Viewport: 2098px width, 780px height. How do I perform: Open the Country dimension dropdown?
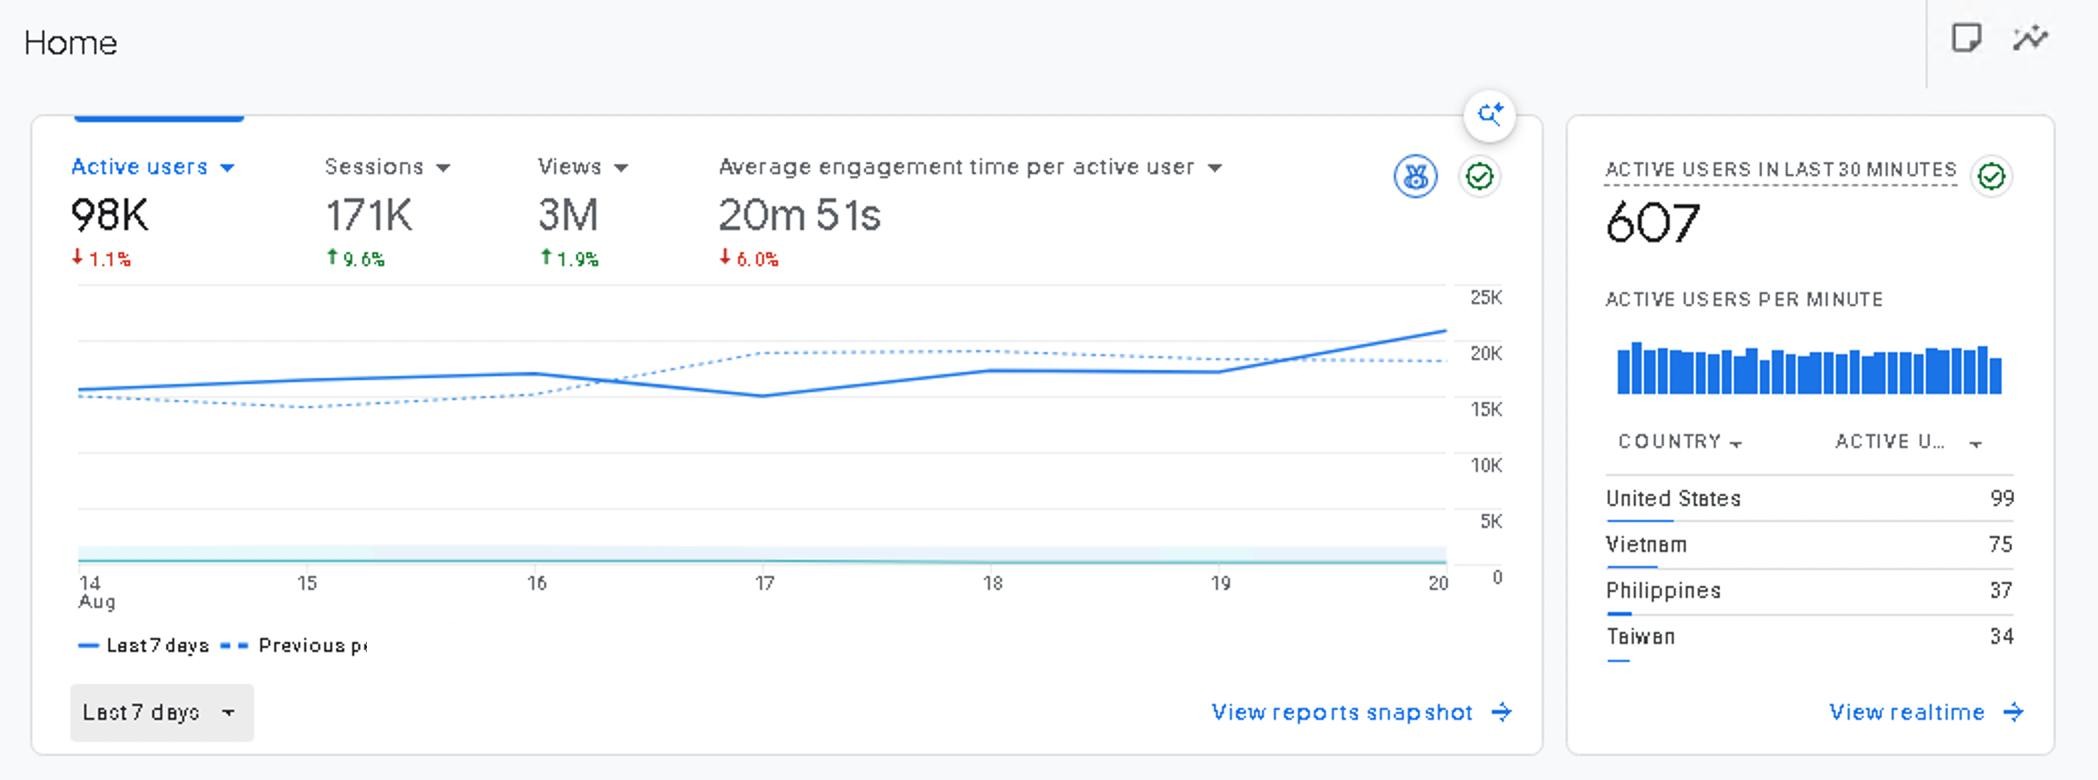(x=1680, y=442)
